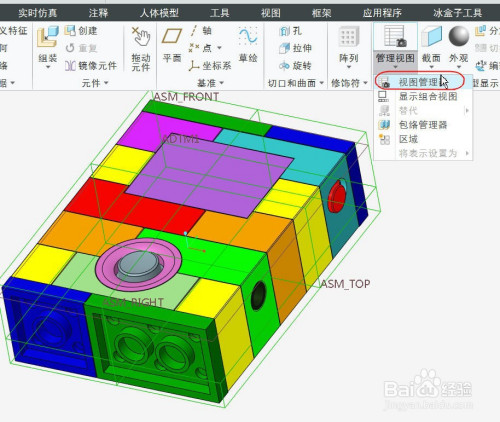Image resolution: width=500 pixels, height=422 pixels.
Task: Expand the 点 dropdown arrow
Action: (x=219, y=48)
